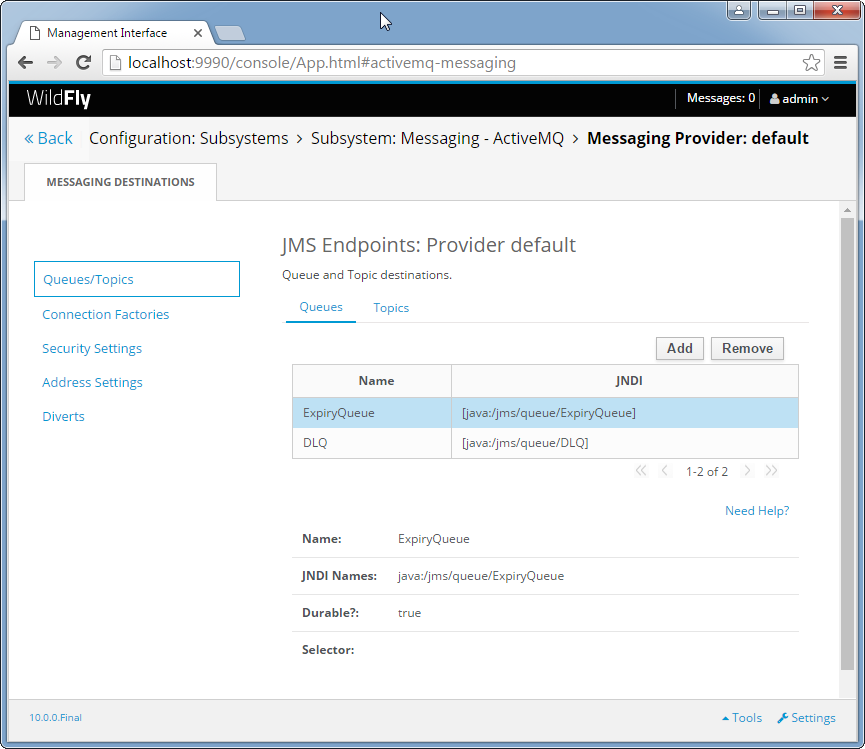
Task: Click the JNDI Names value java:/jms/queue/ExpiryQueue
Action: click(x=480, y=576)
